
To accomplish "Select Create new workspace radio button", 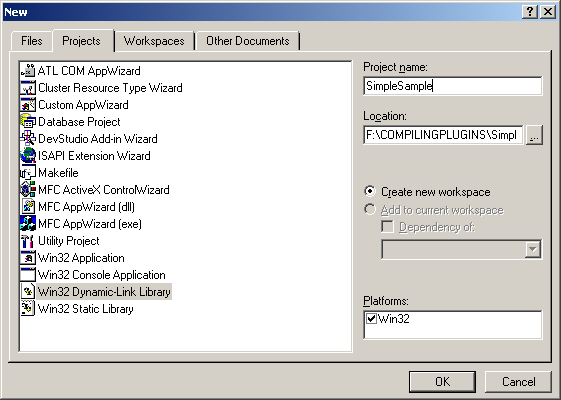I will coord(370,191).
